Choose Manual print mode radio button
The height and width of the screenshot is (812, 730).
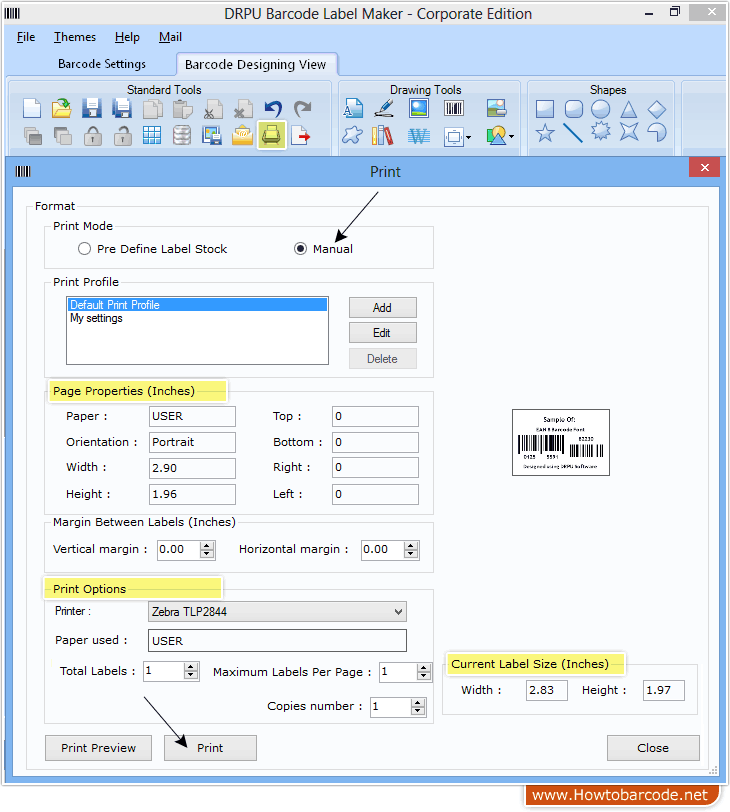pos(300,249)
